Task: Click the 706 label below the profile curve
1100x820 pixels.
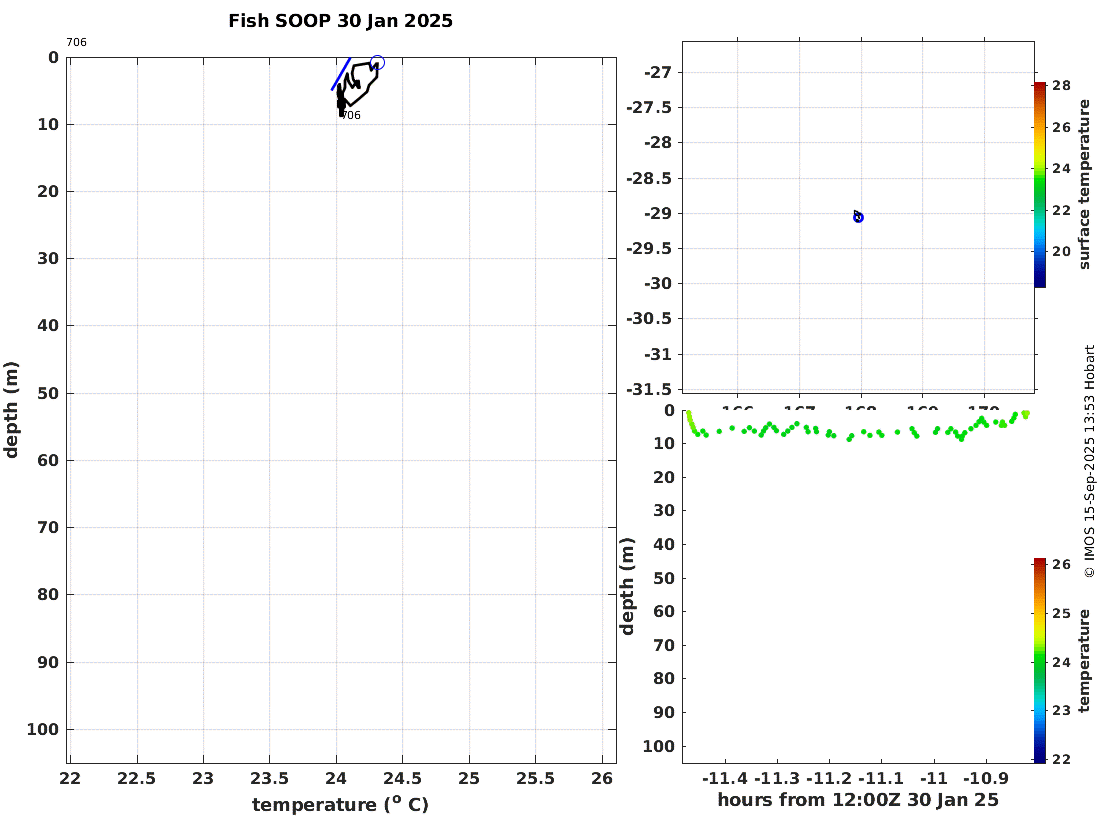Action: pos(351,116)
